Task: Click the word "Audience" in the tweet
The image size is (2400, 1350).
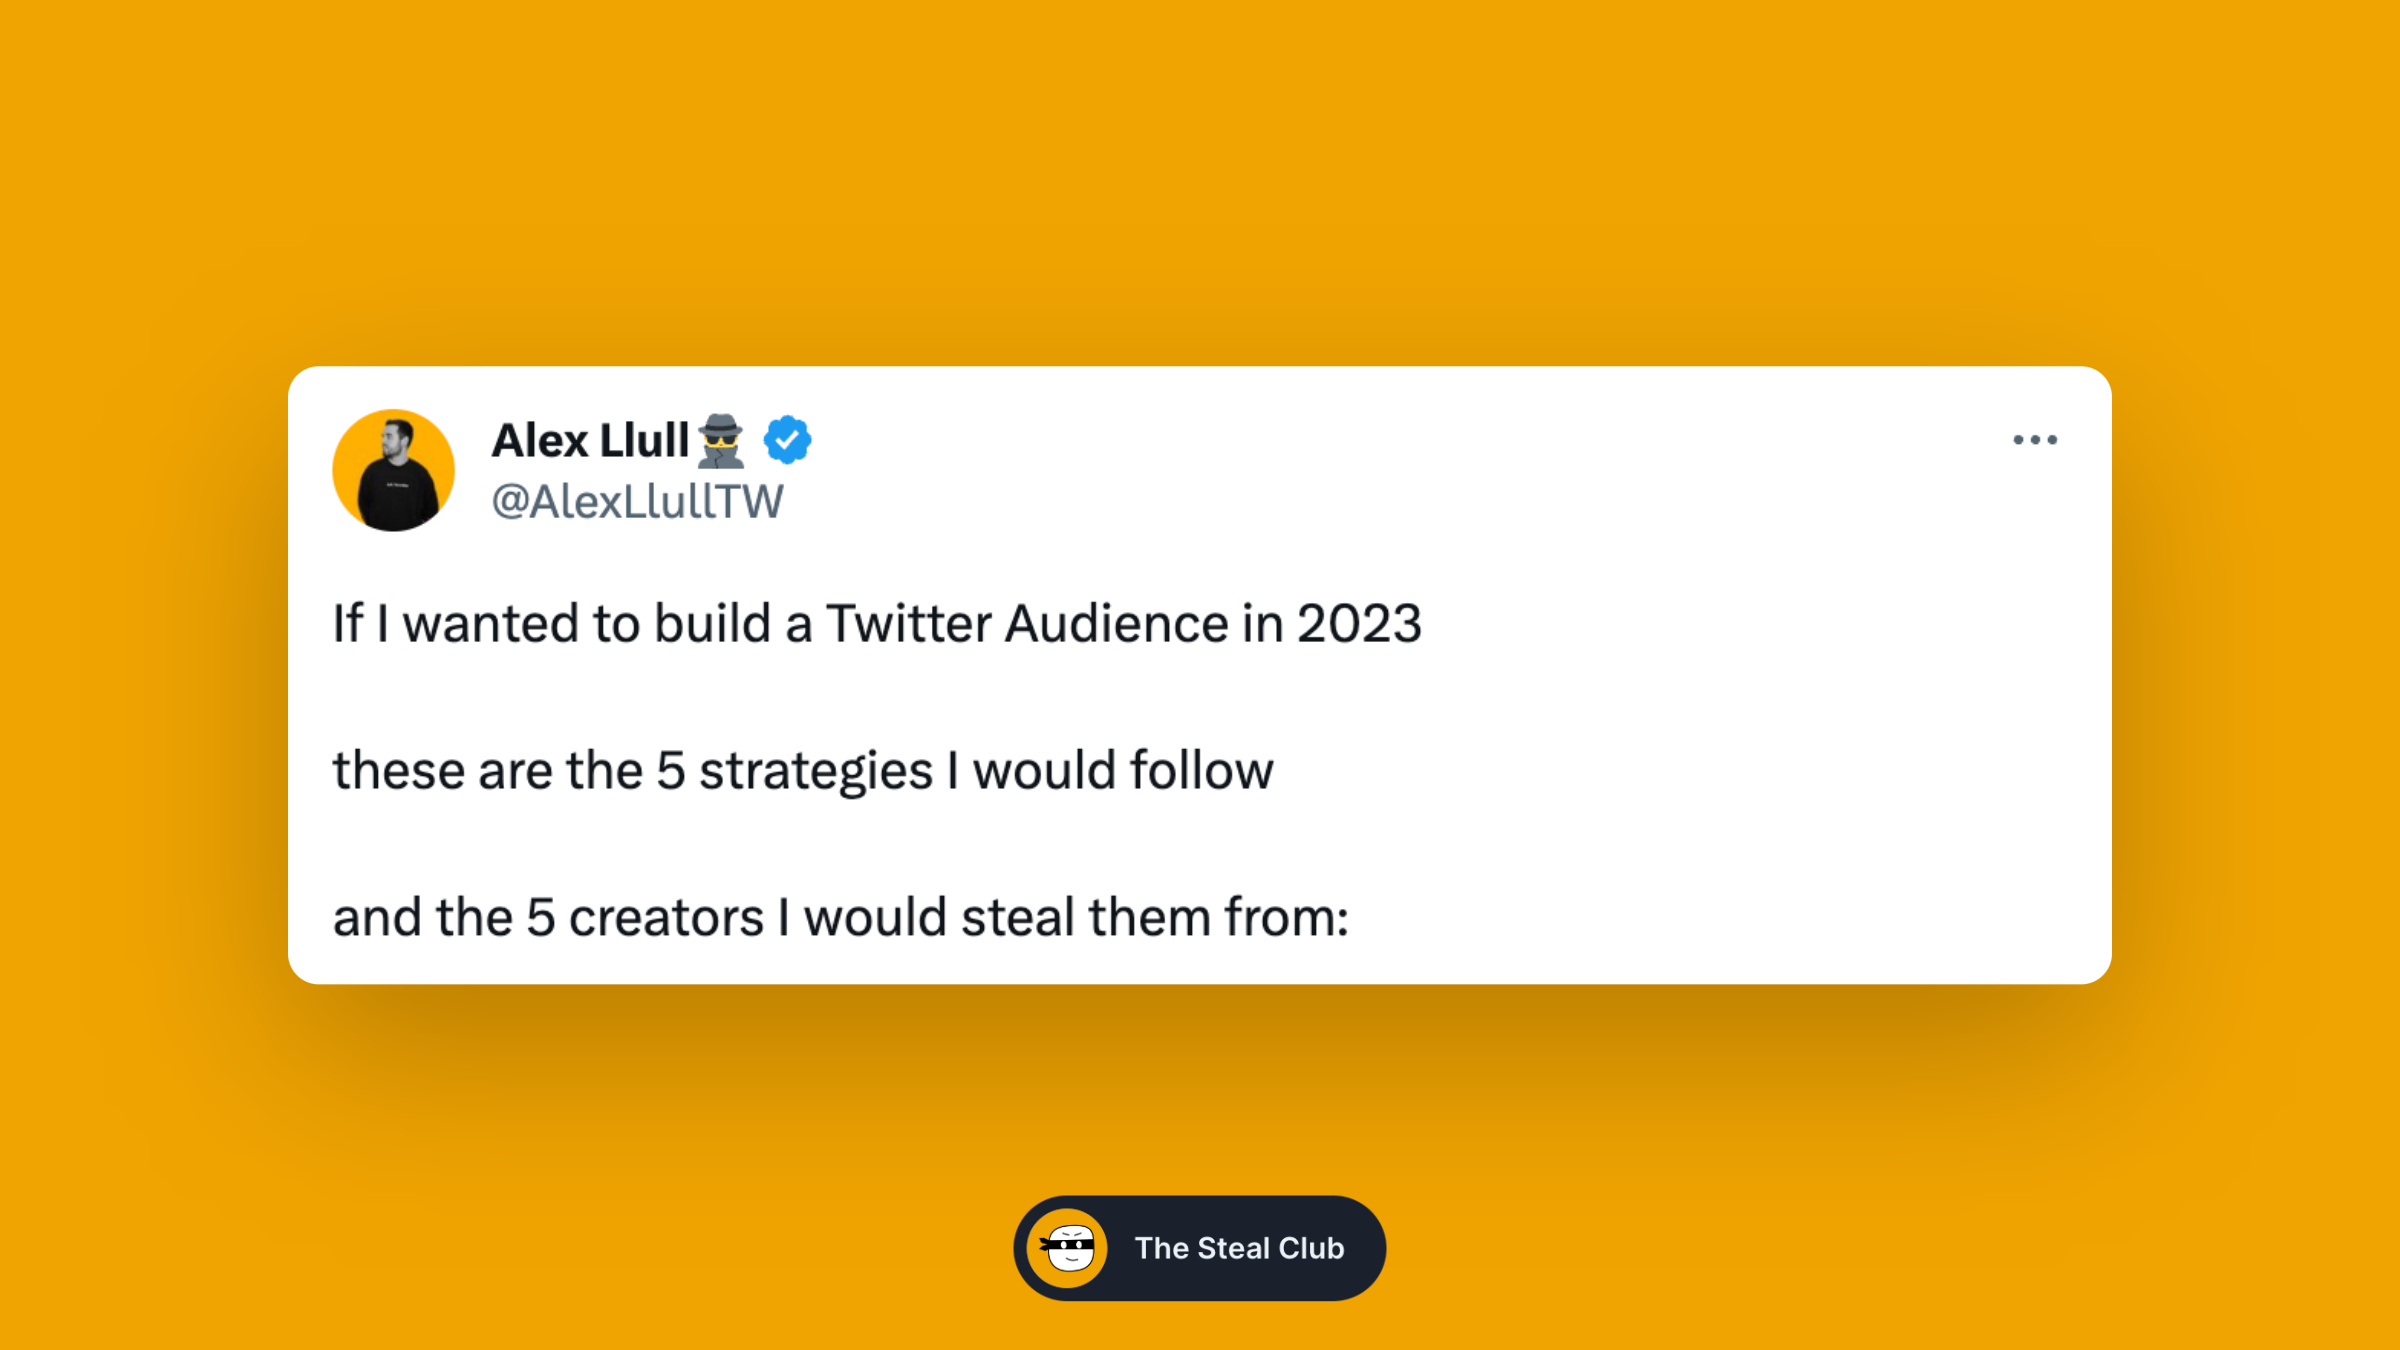Action: point(1116,624)
